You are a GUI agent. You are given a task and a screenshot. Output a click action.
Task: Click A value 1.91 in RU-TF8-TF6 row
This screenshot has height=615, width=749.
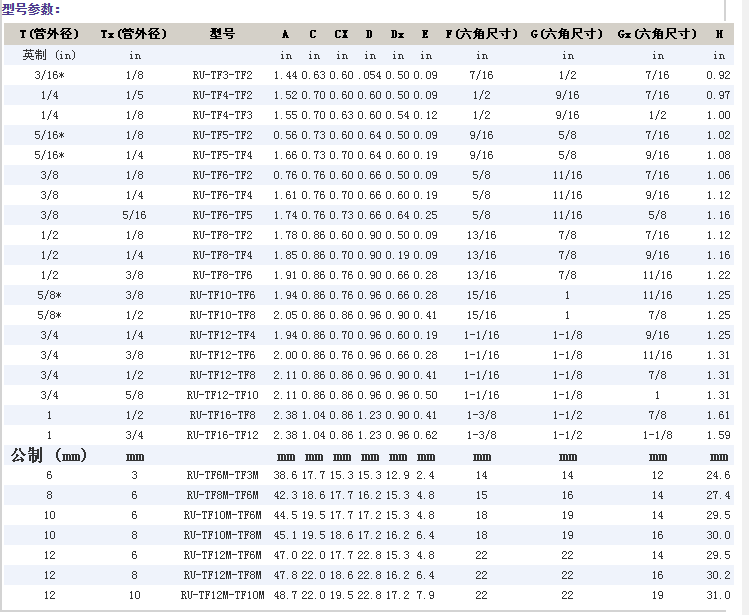285,275
